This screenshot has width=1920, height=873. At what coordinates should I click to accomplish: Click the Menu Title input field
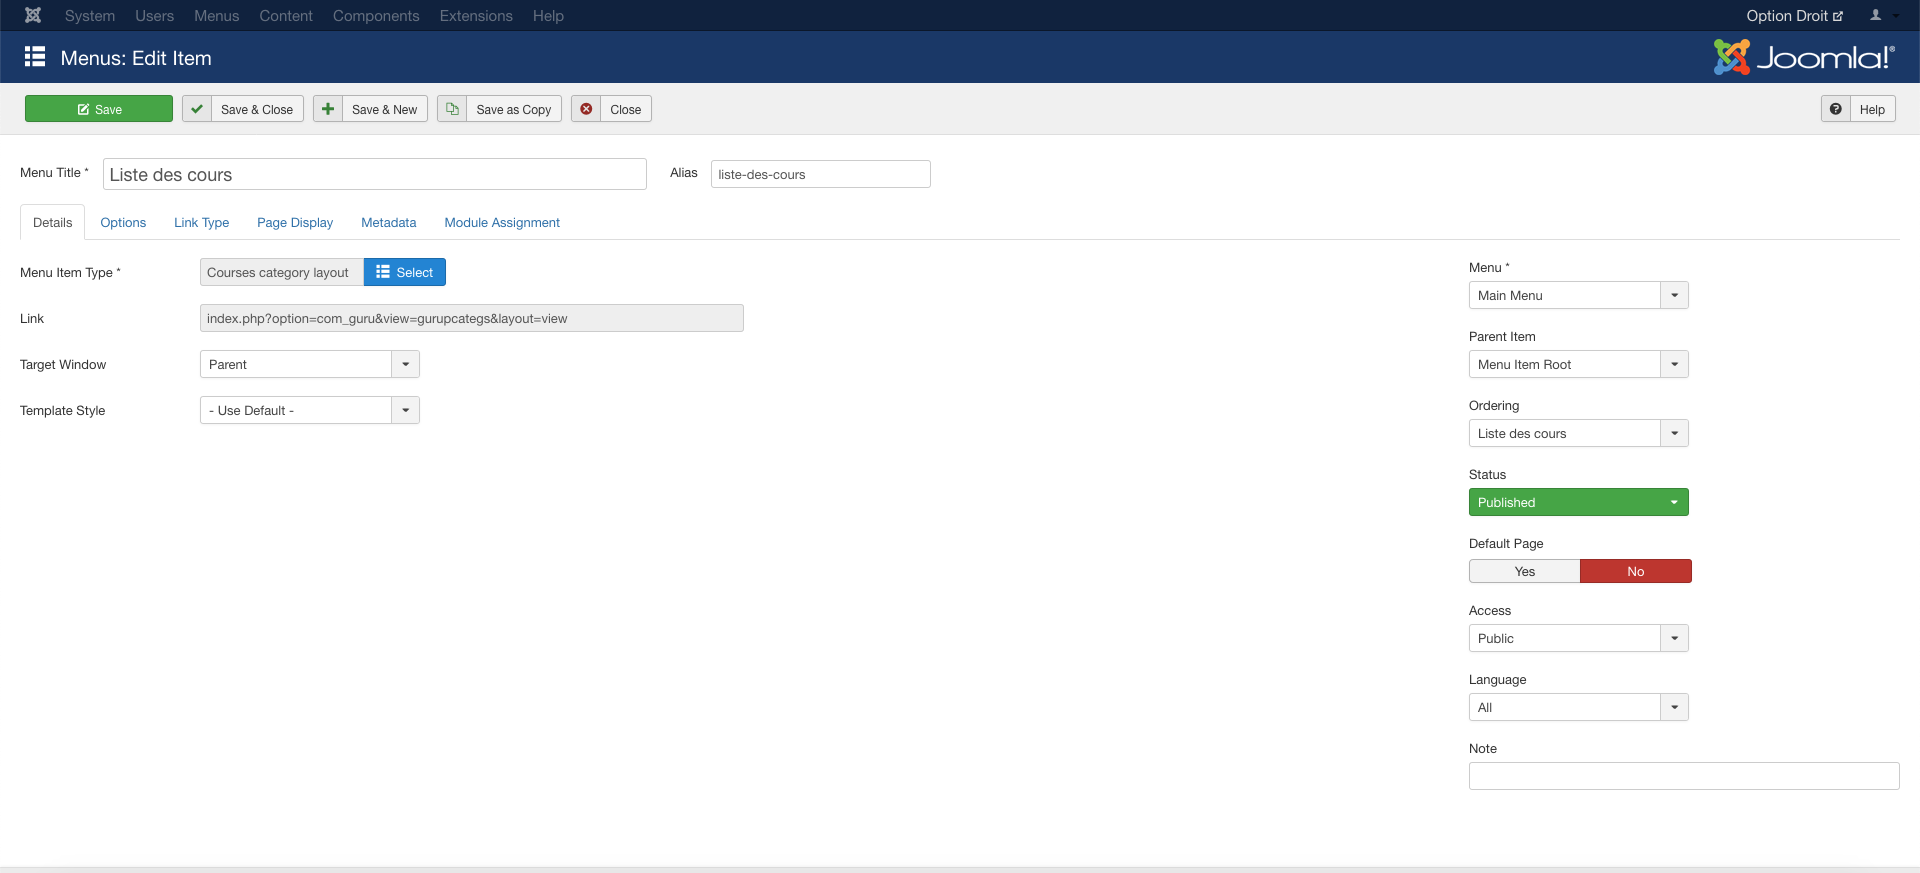click(x=375, y=174)
